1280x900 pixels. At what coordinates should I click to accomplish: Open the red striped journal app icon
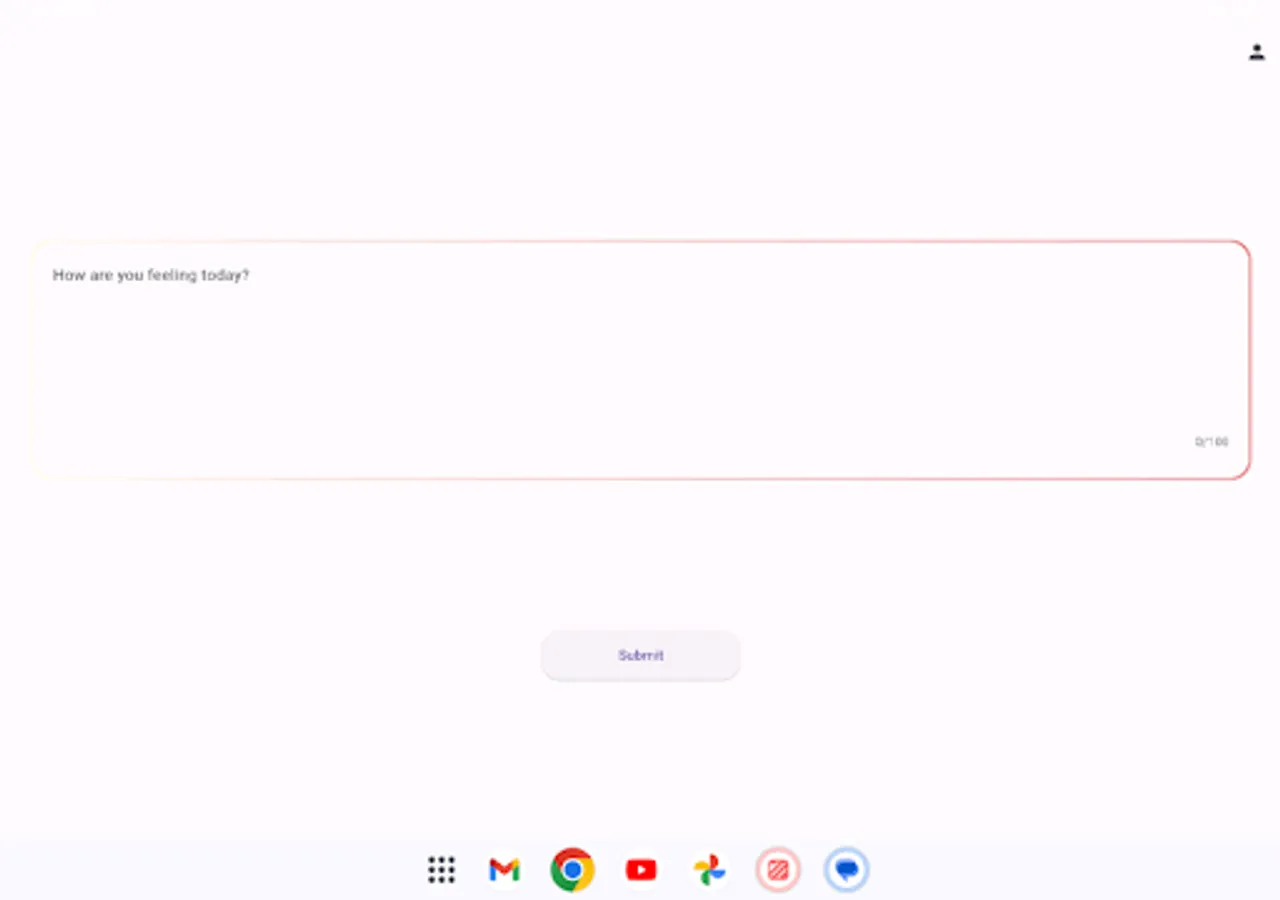click(778, 870)
